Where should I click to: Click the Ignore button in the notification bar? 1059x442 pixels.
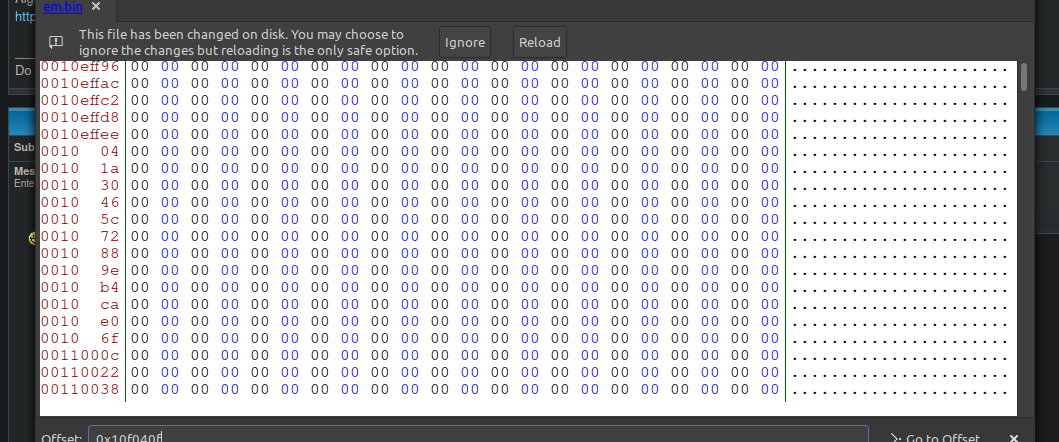[465, 43]
